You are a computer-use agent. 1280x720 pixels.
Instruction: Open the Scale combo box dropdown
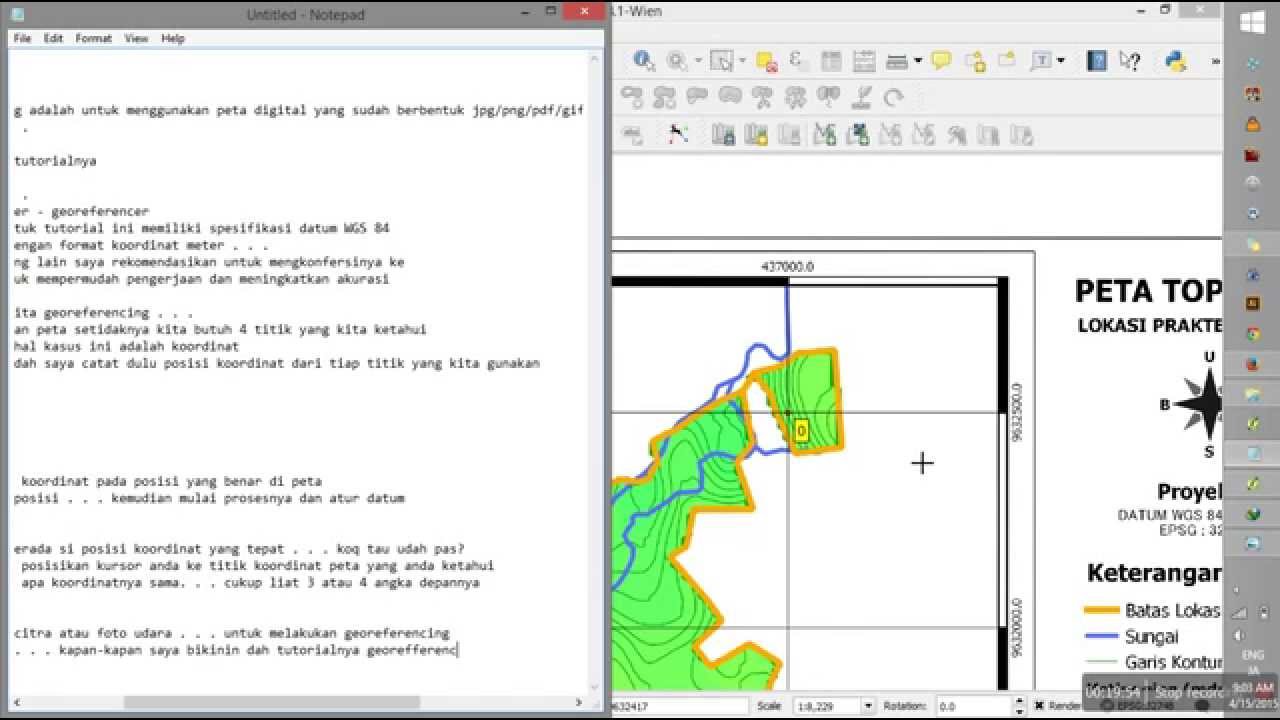tap(867, 706)
